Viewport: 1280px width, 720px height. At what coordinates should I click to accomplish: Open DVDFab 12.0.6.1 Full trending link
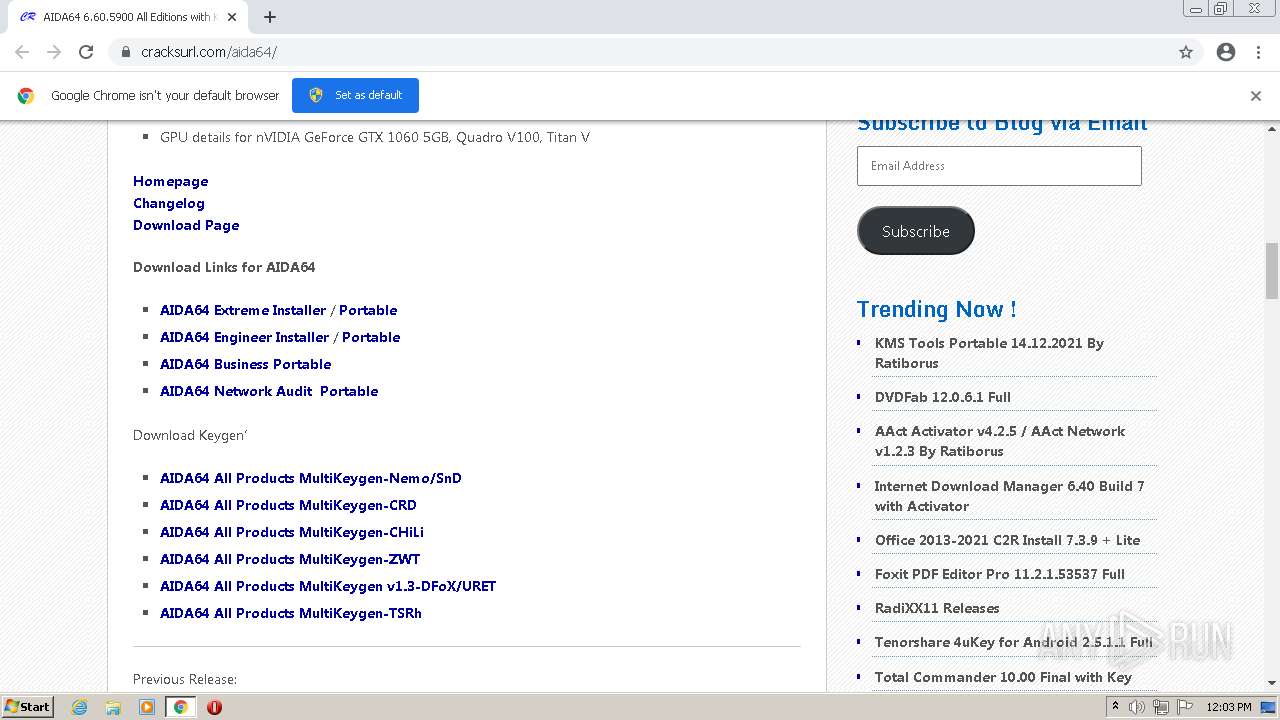click(943, 397)
